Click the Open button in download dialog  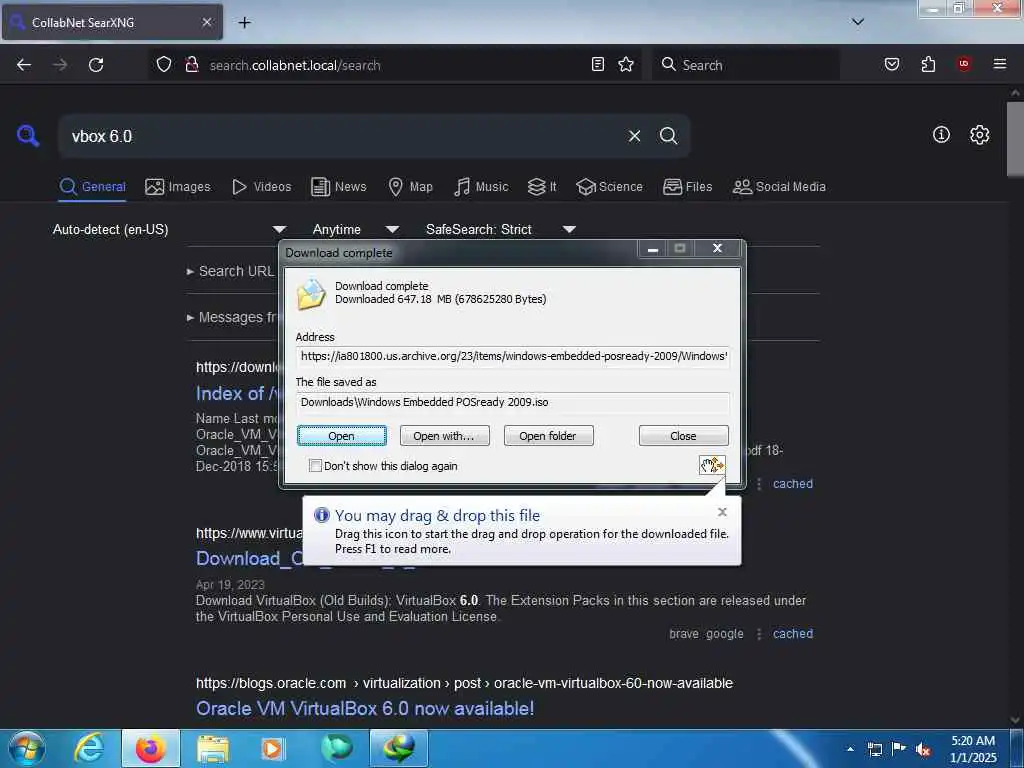point(342,436)
